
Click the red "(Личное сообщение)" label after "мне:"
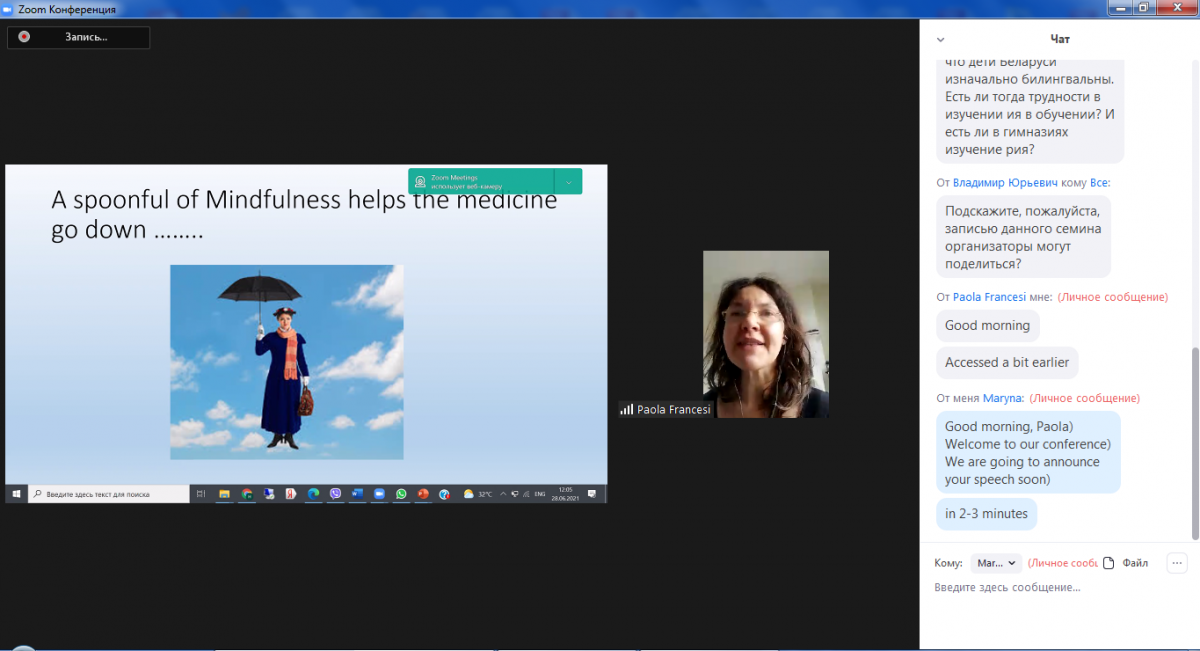click(1113, 297)
